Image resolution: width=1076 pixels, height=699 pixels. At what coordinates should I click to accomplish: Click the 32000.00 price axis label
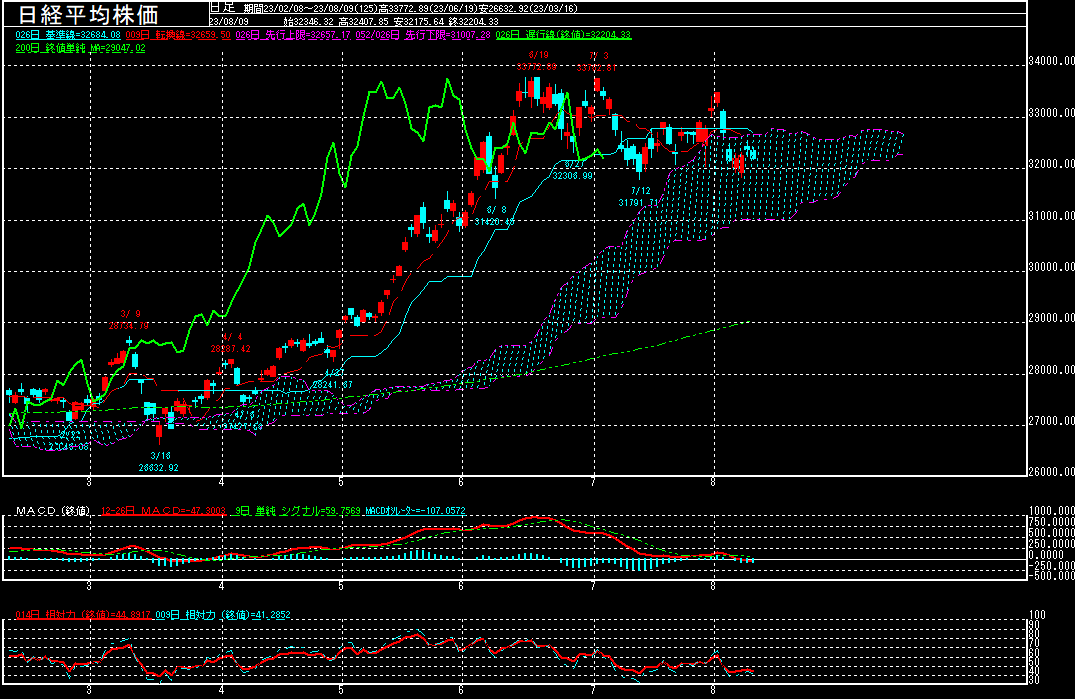click(1052, 164)
